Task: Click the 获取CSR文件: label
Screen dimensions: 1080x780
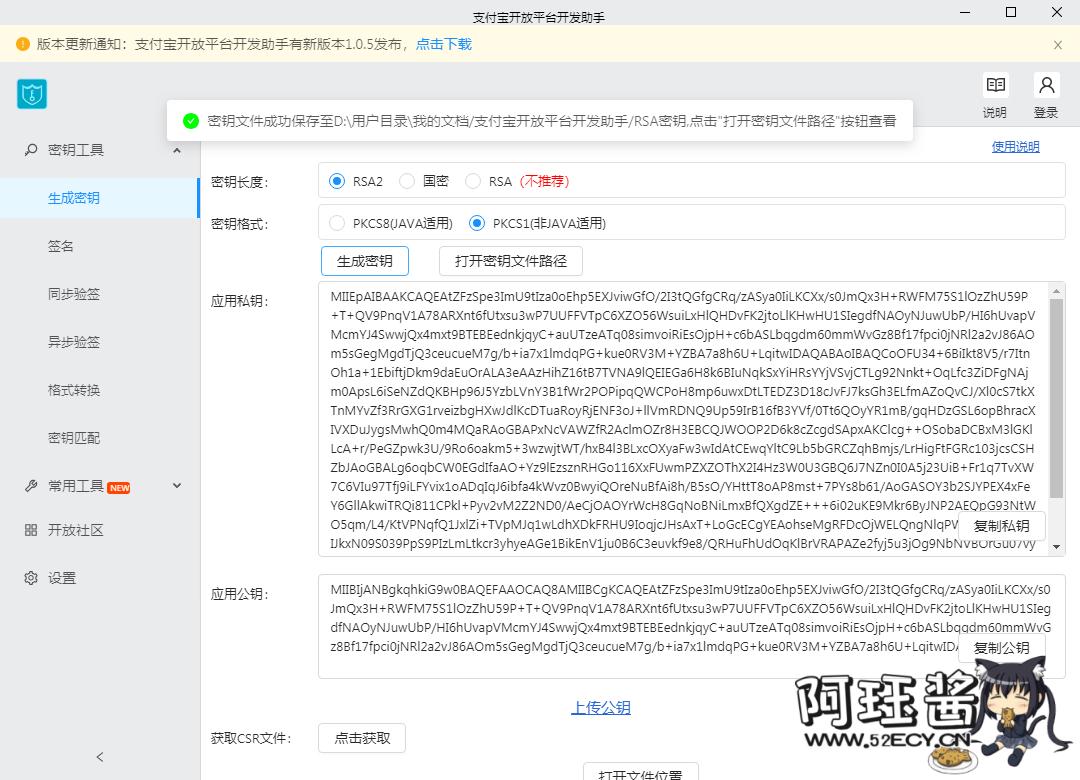Action: [251, 739]
